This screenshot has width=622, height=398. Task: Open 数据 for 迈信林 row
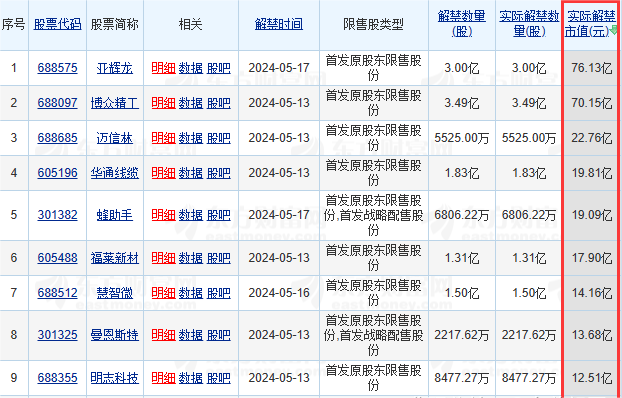point(191,138)
